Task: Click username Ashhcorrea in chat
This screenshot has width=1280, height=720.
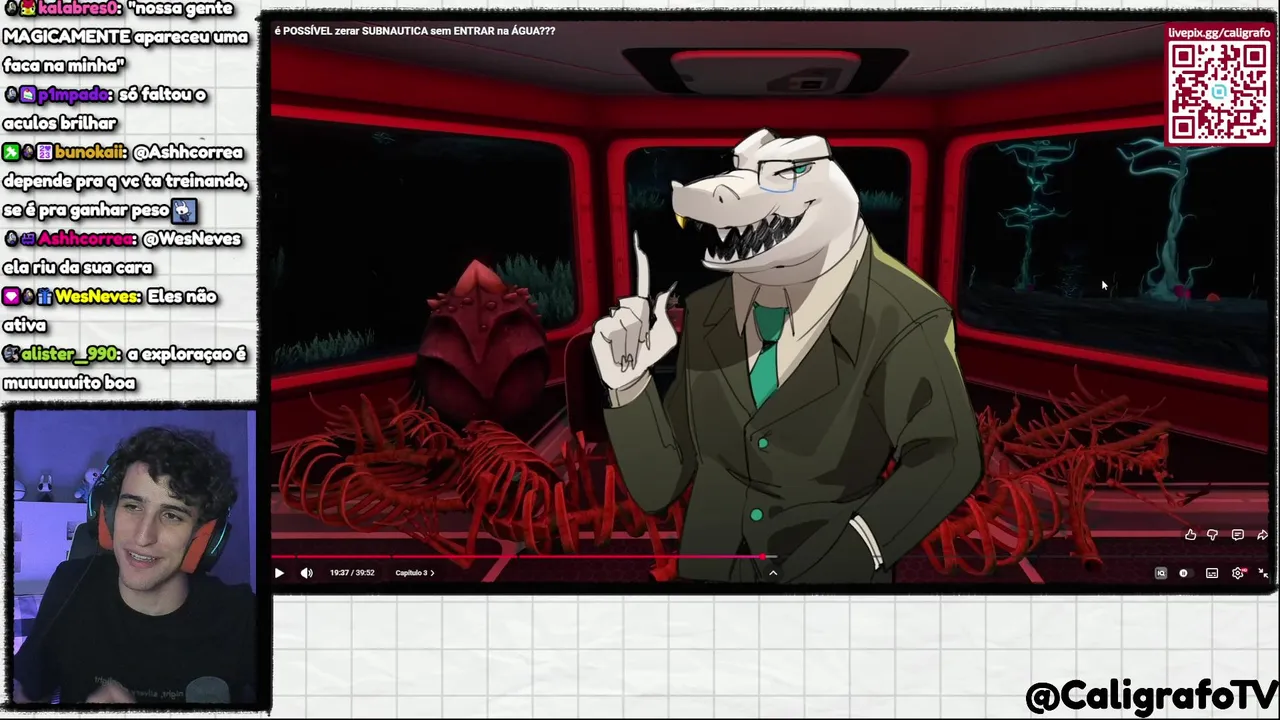Action: point(86,239)
